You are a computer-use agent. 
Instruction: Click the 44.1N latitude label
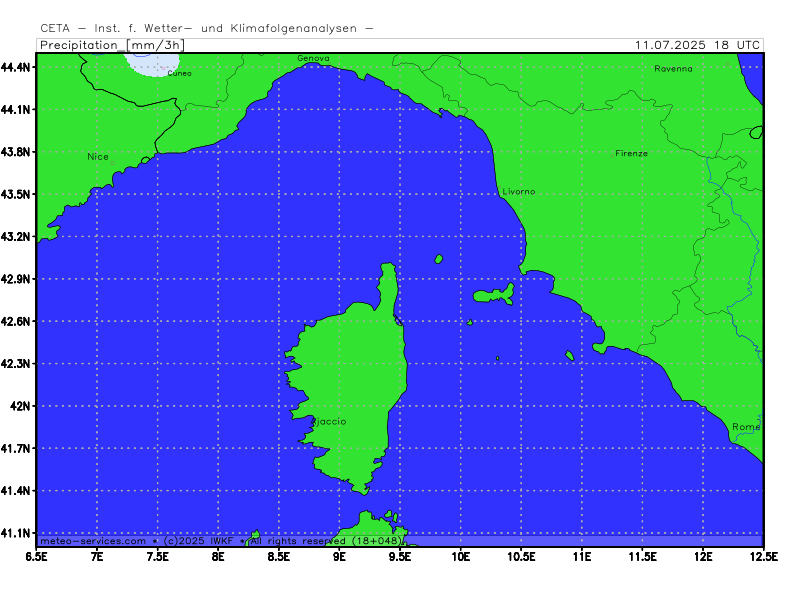click(x=17, y=109)
